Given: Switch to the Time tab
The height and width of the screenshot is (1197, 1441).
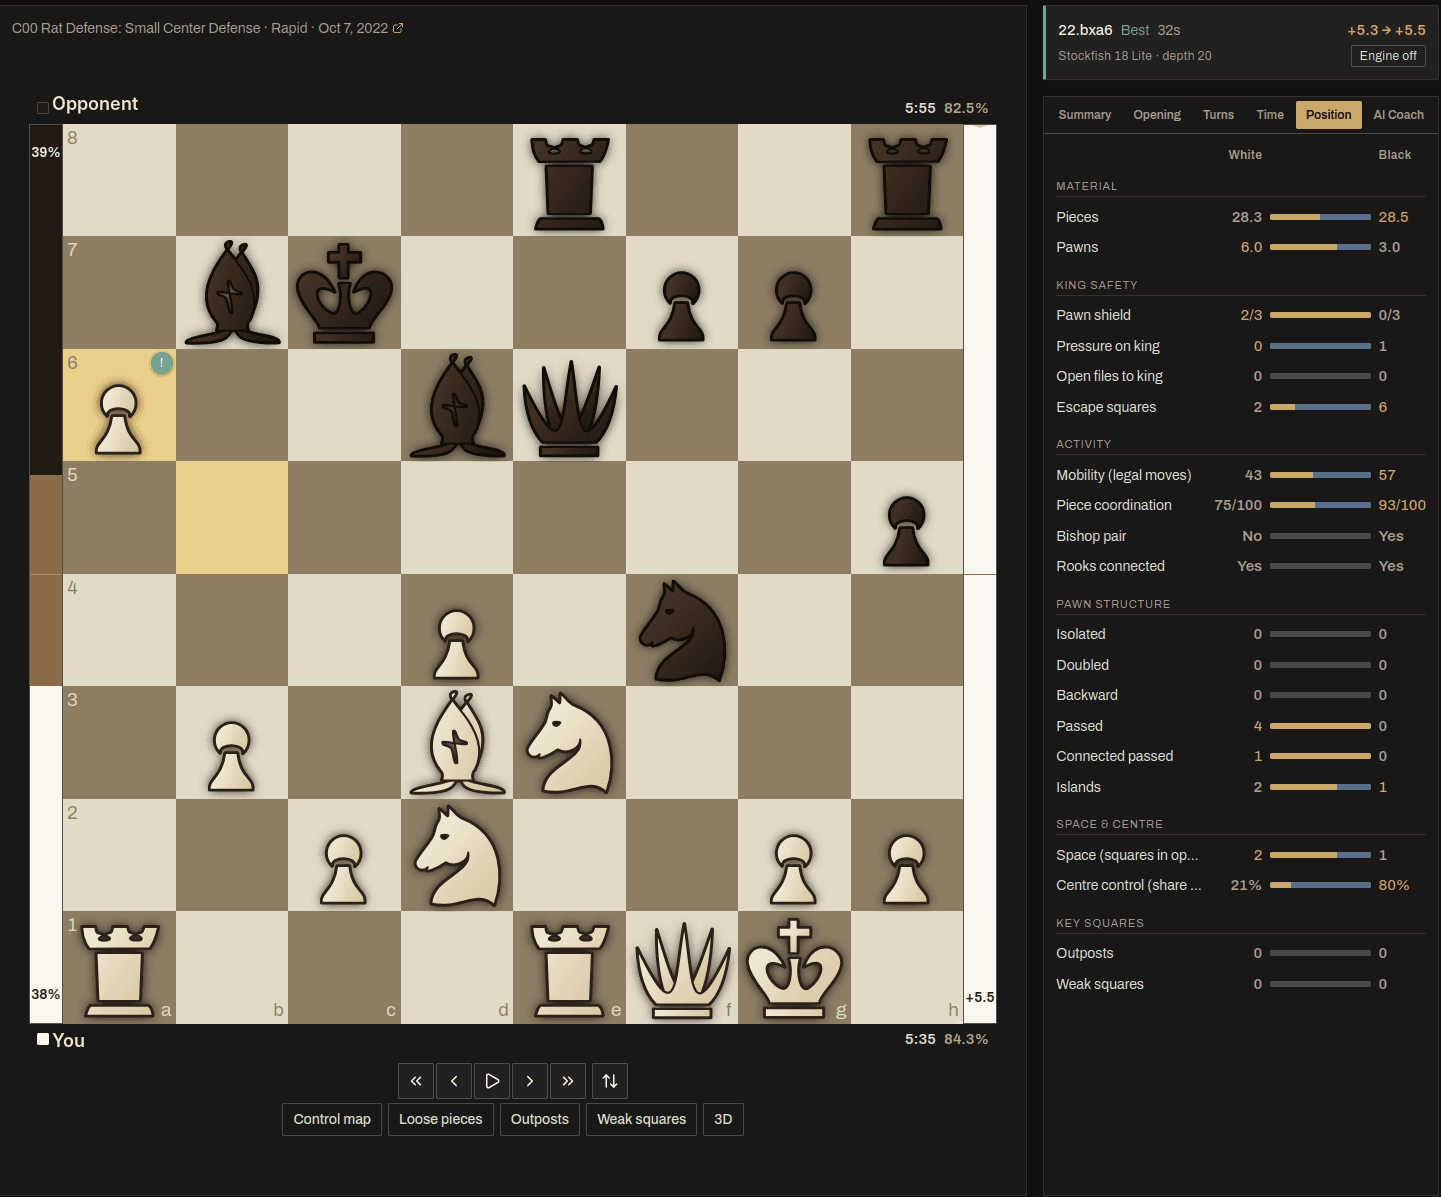Looking at the screenshot, I should point(1270,115).
